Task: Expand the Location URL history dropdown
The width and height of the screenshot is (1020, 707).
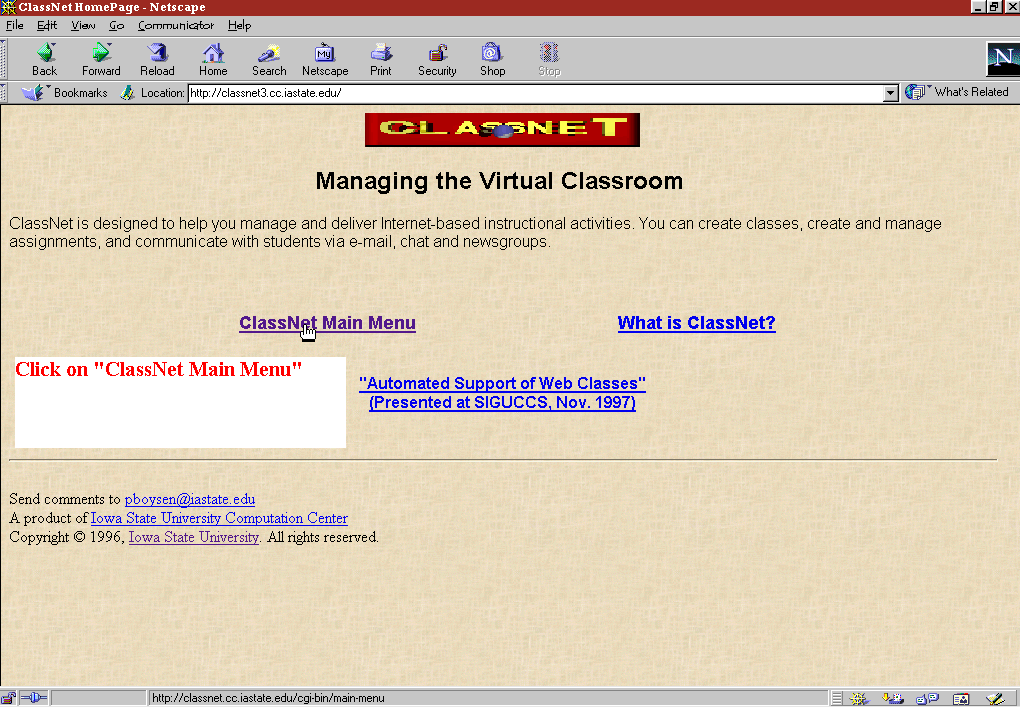Action: (891, 93)
